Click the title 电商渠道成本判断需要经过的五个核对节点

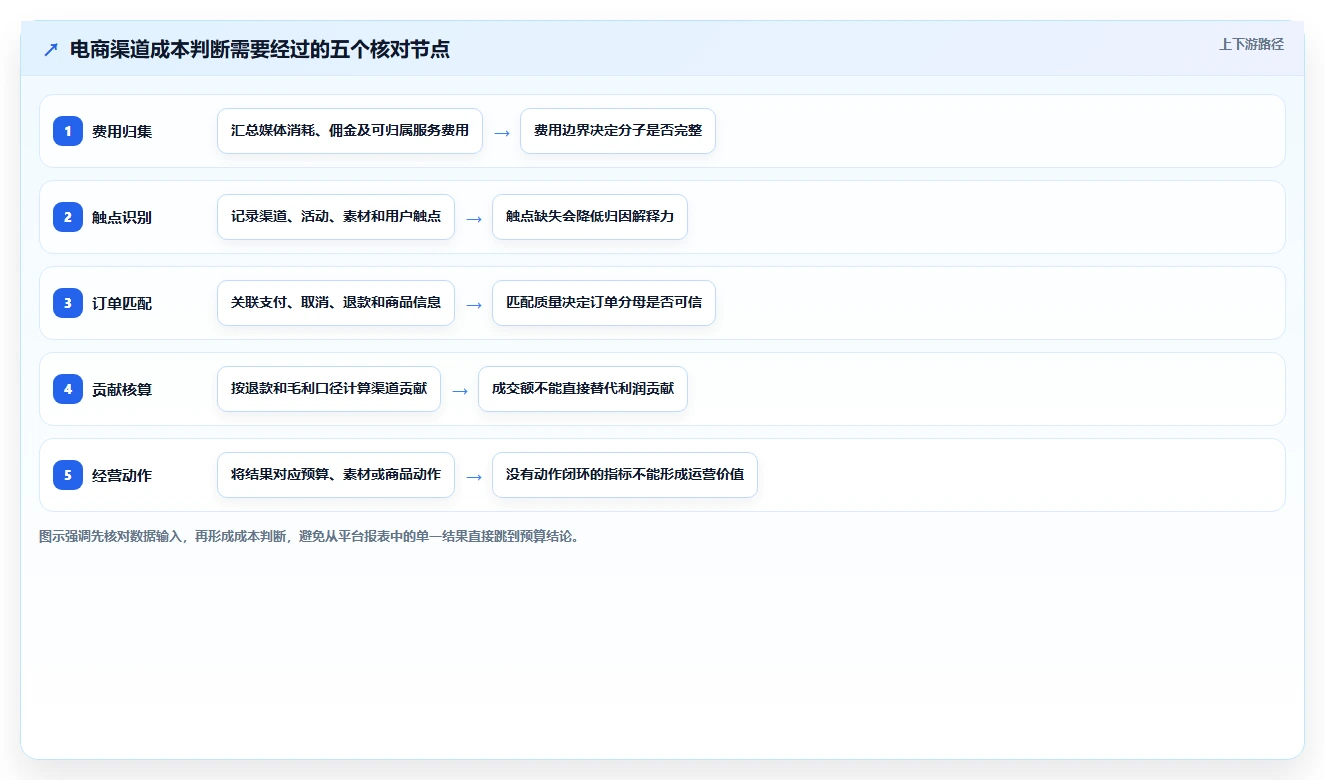point(260,49)
